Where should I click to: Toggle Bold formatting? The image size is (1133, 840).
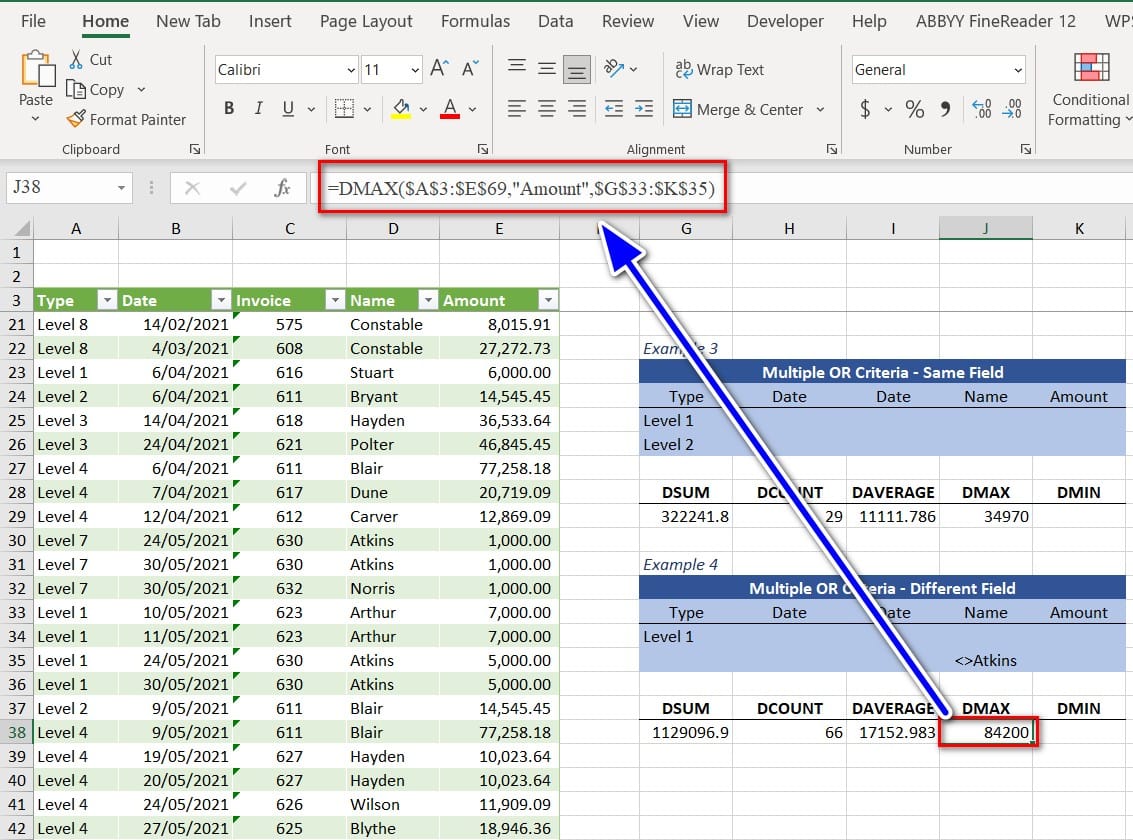(229, 109)
